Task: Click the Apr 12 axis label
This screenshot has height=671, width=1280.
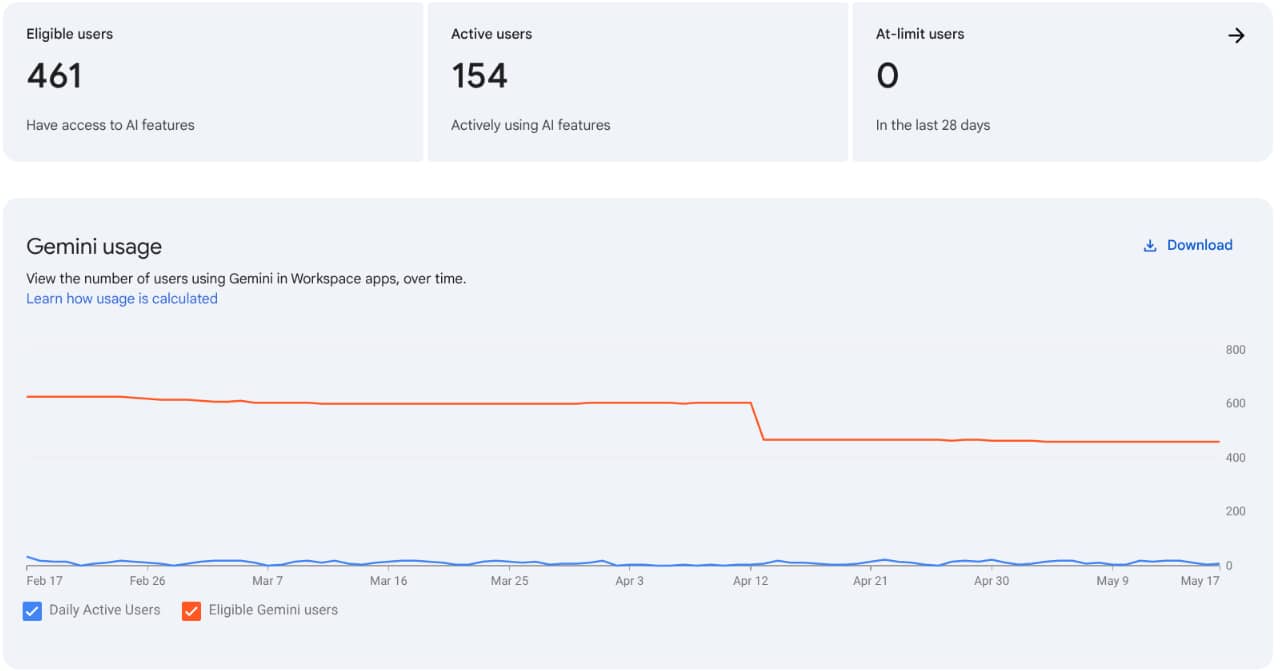Action: pos(750,580)
